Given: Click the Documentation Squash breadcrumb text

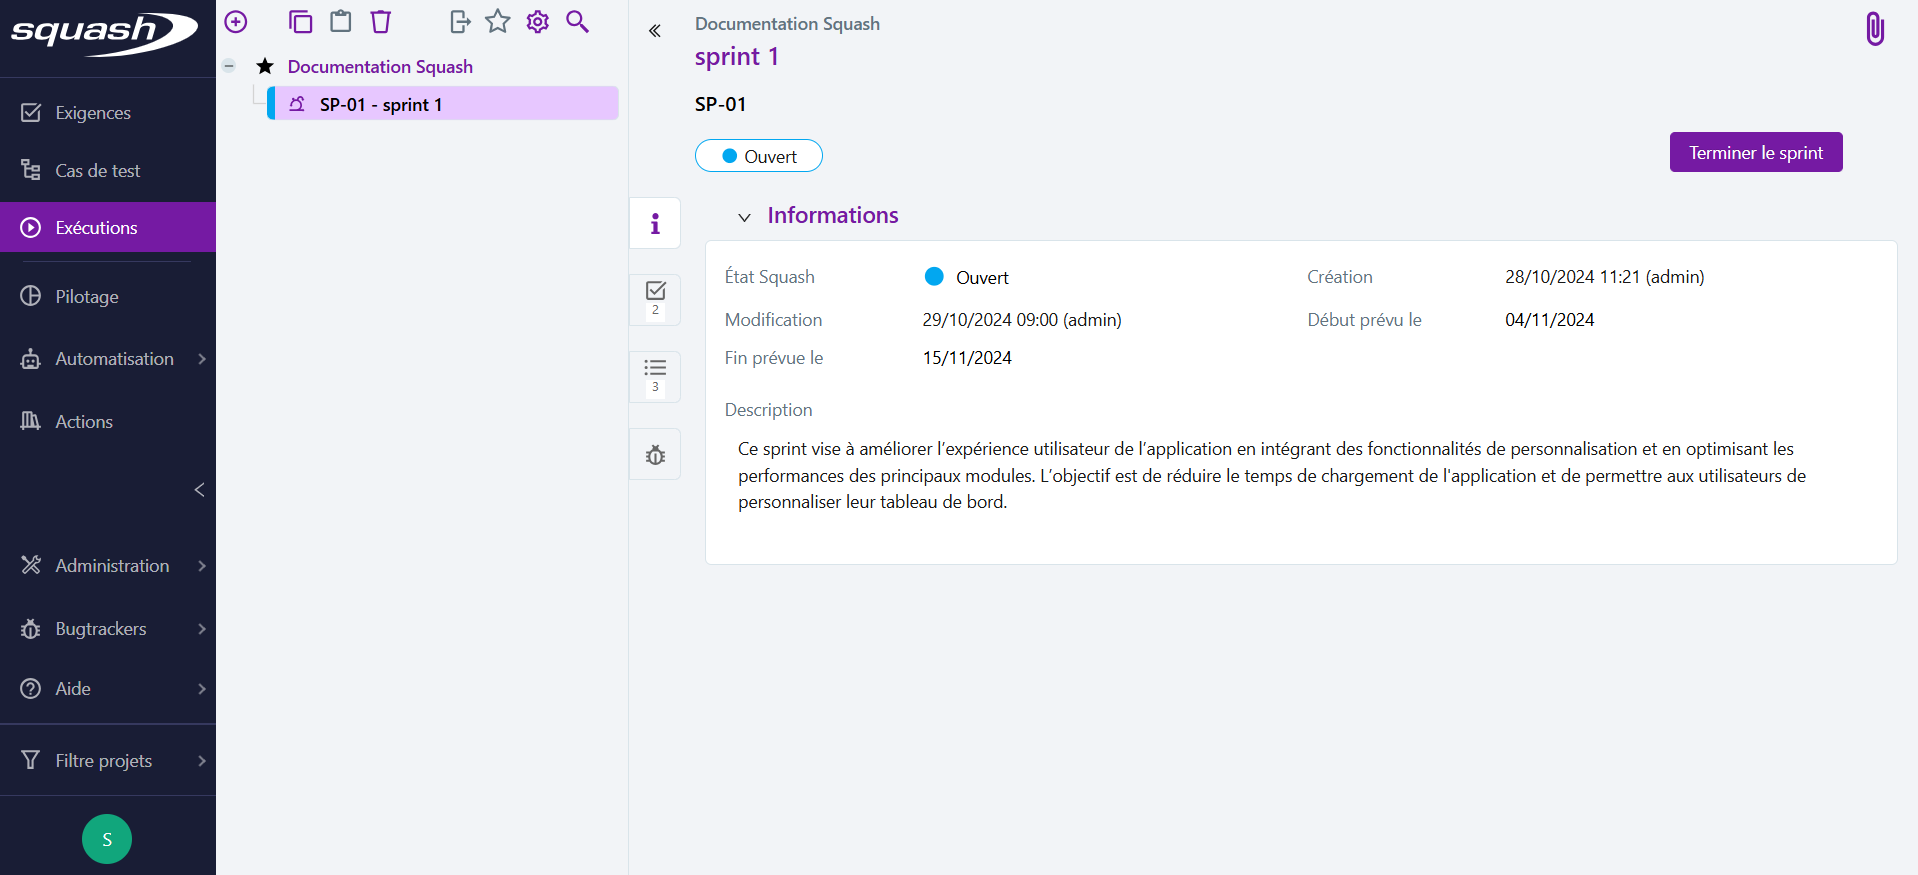Looking at the screenshot, I should click(788, 24).
